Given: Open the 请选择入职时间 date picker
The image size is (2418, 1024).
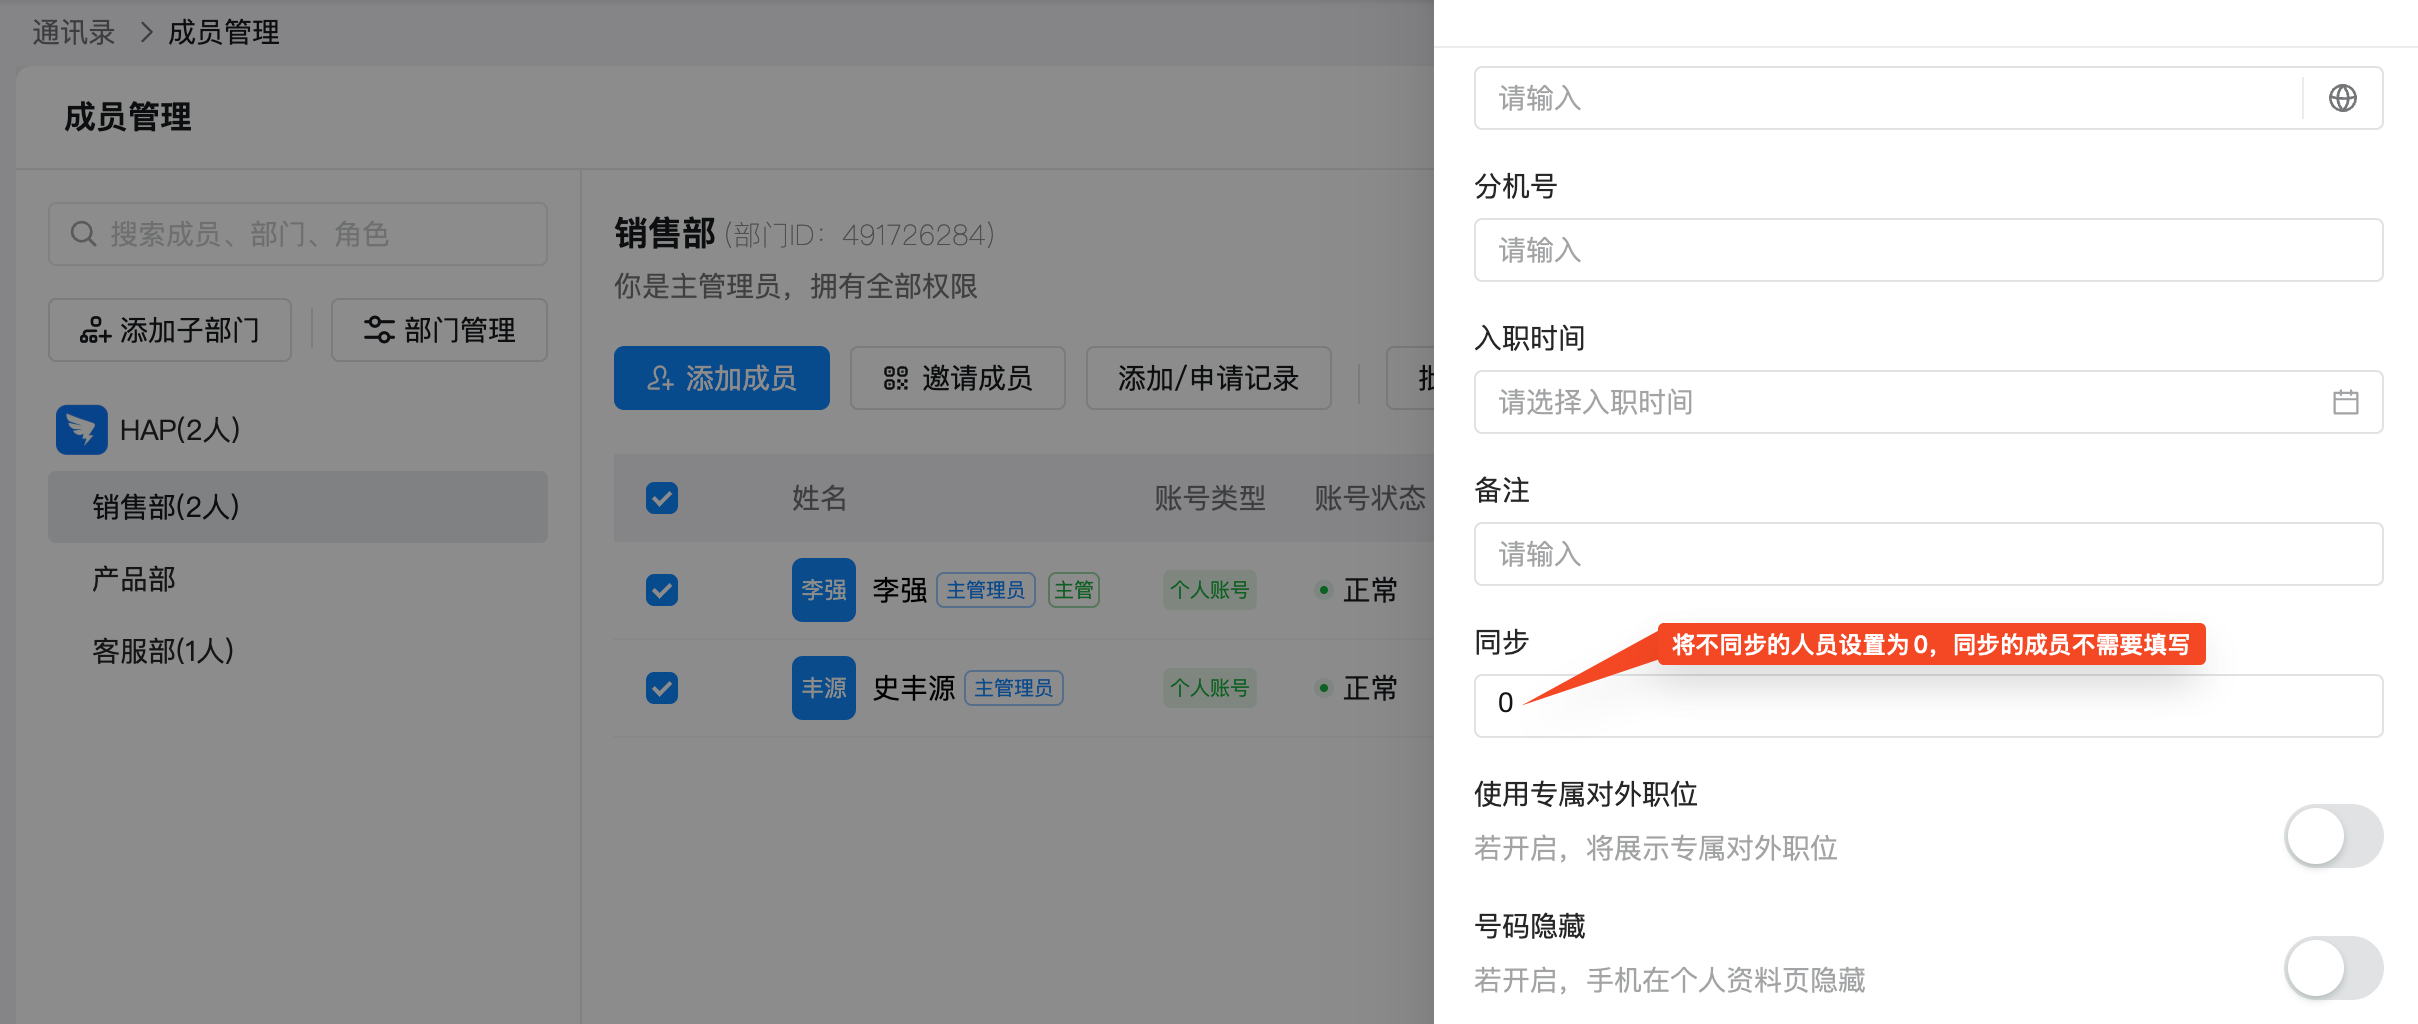Looking at the screenshot, I should pos(1900,402).
